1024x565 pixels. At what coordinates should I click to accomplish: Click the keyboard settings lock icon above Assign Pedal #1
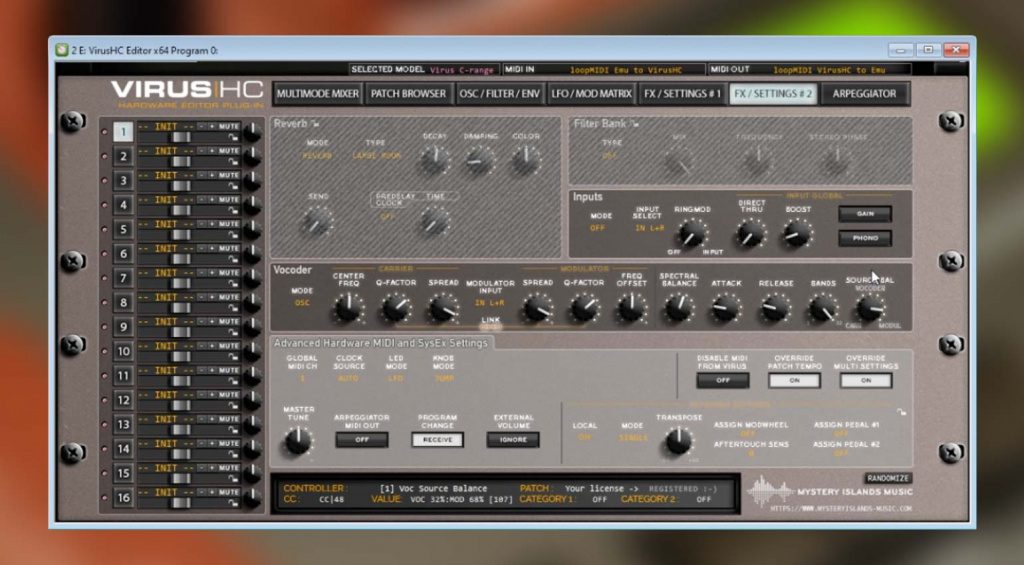pyautogui.click(x=901, y=412)
